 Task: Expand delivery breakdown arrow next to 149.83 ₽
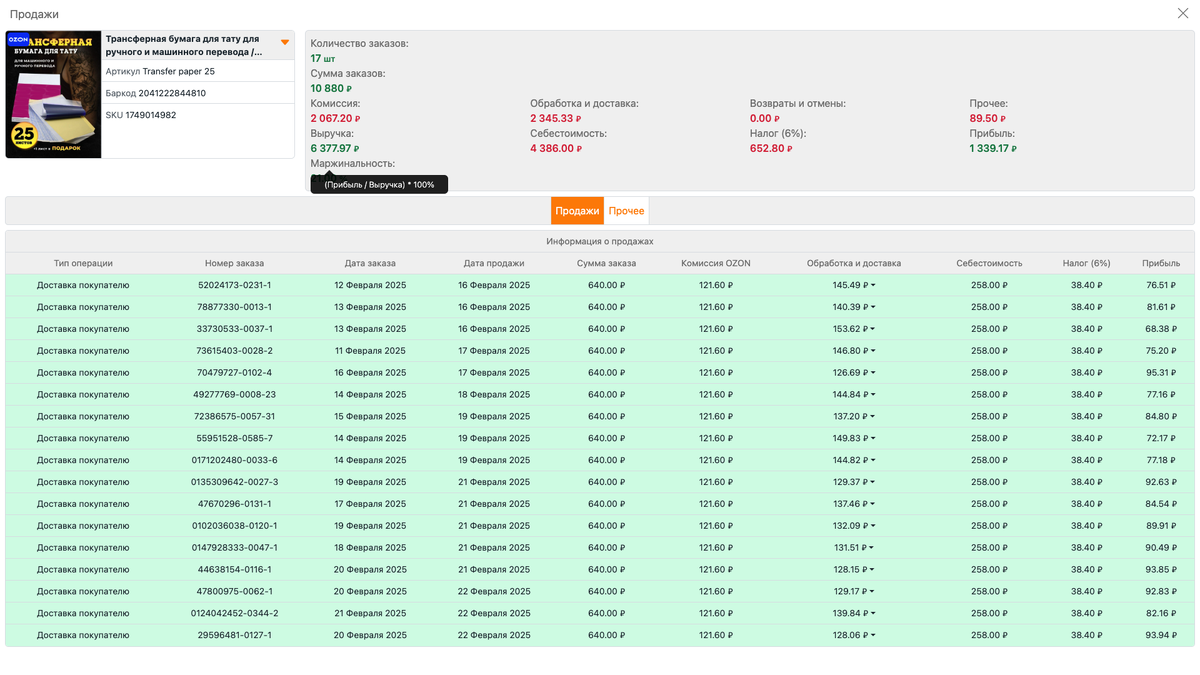pyautogui.click(x=873, y=438)
